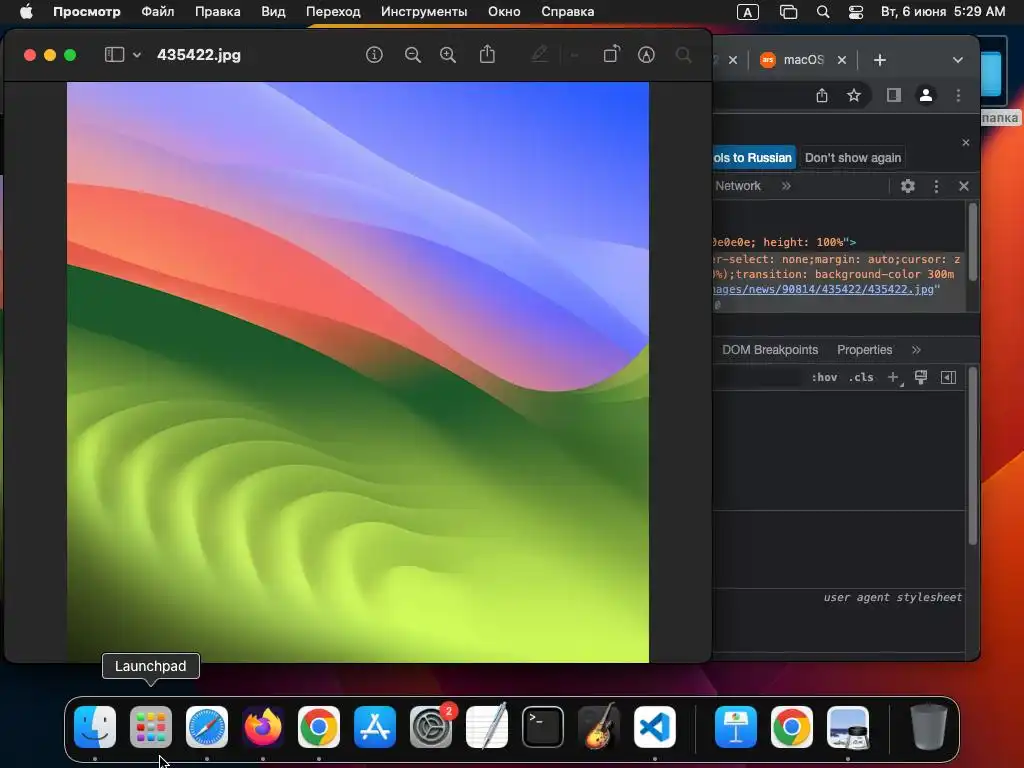Open the Apple menu
The height and width of the screenshot is (768, 1024).
click(x=26, y=12)
